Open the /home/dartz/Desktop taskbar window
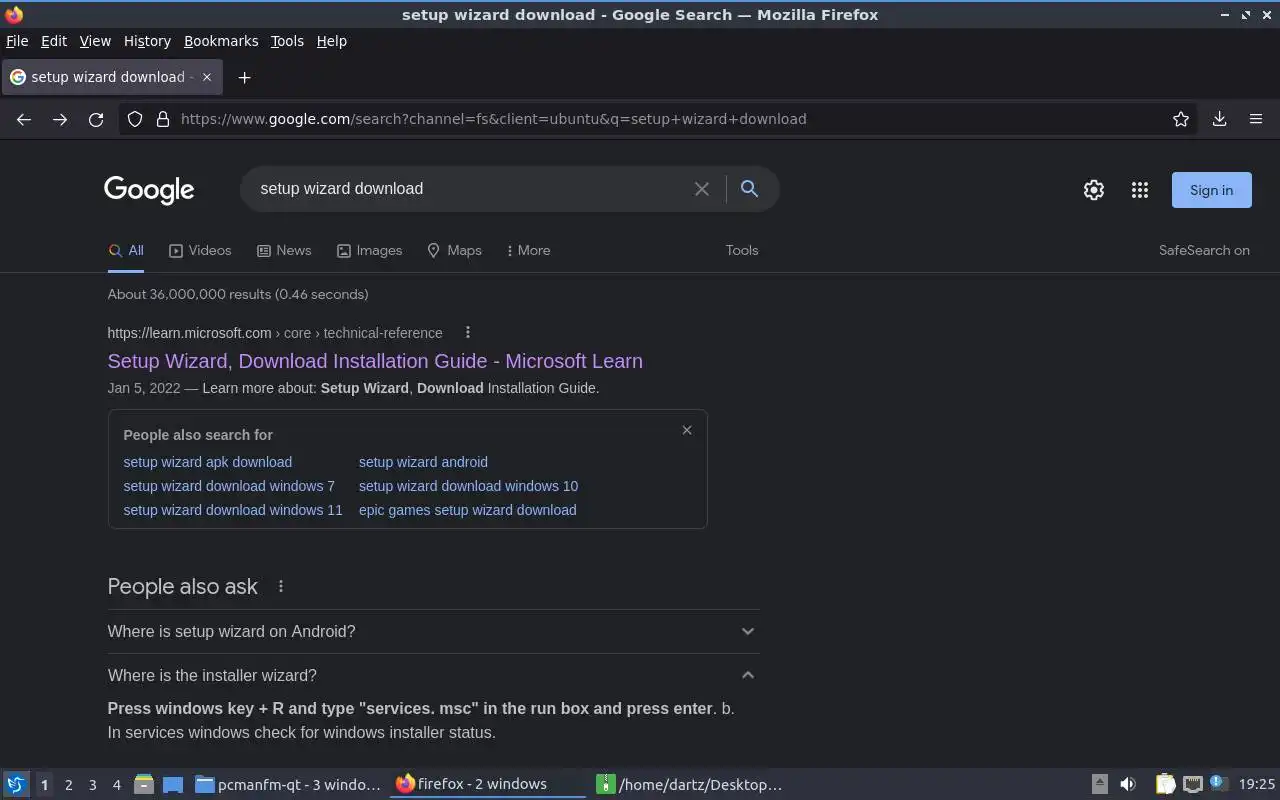Screen dimensions: 1280x800 pyautogui.click(x=689, y=784)
